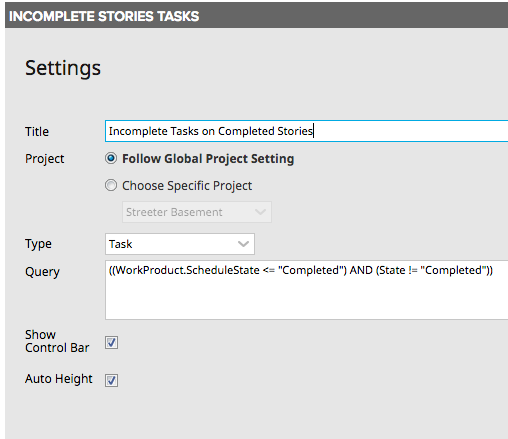Click chevron arrow of Type combo box
This screenshot has height=439, width=508.
pos(243,244)
